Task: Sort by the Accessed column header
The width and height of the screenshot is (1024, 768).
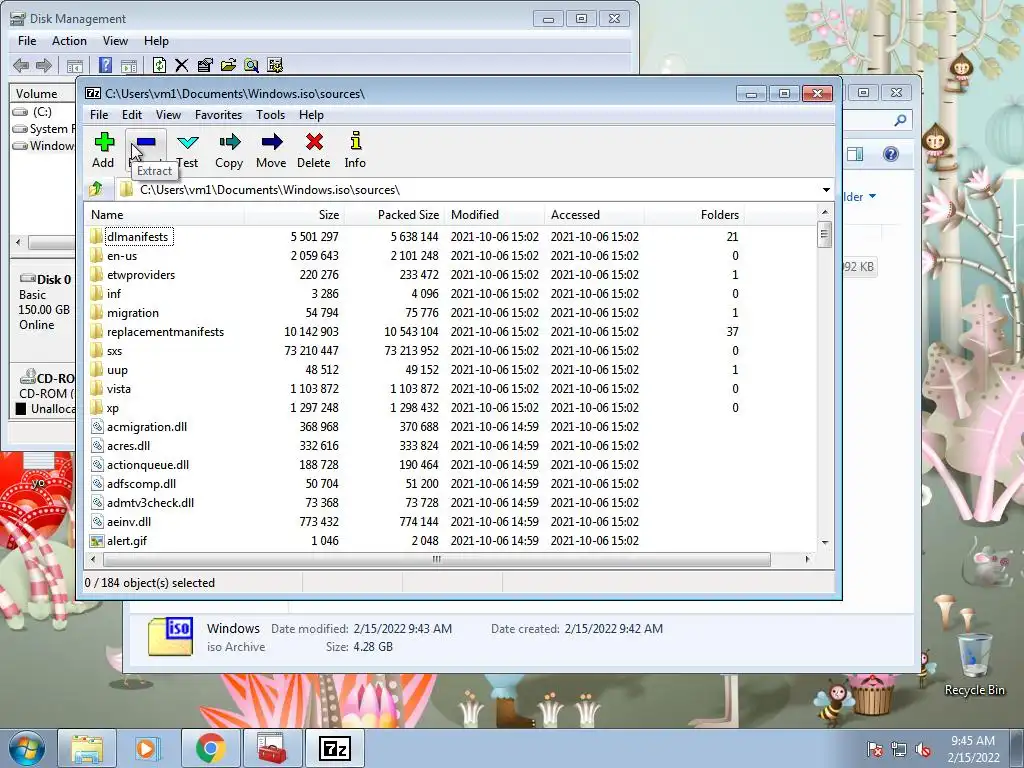Action: (x=594, y=215)
